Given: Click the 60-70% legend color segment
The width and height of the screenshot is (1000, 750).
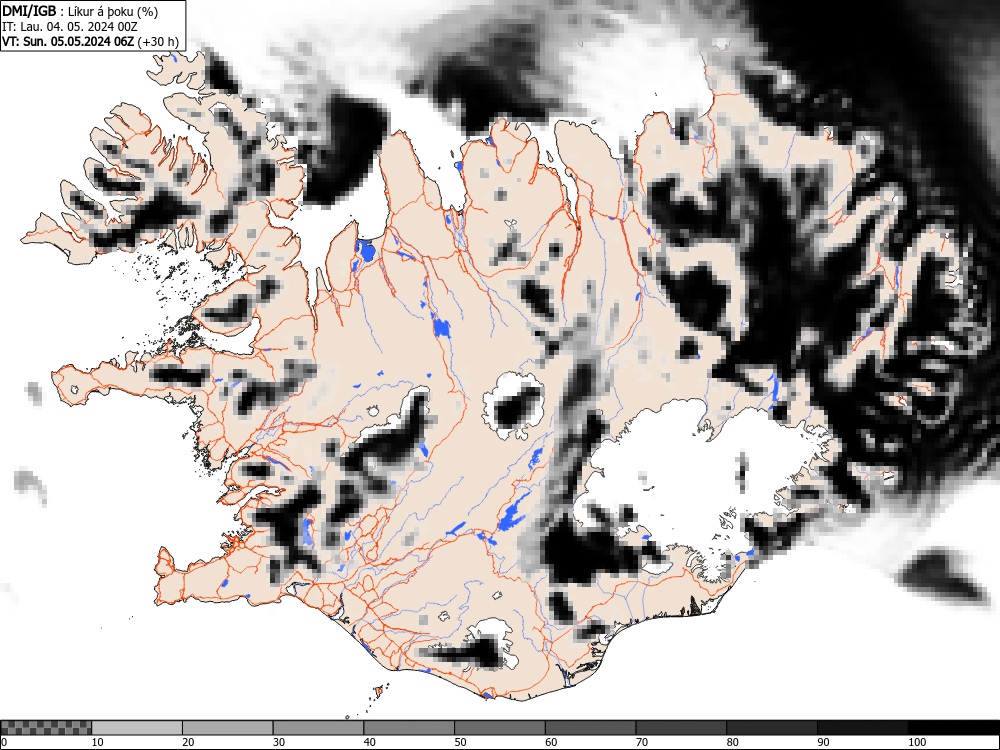Looking at the screenshot, I should point(591,728).
